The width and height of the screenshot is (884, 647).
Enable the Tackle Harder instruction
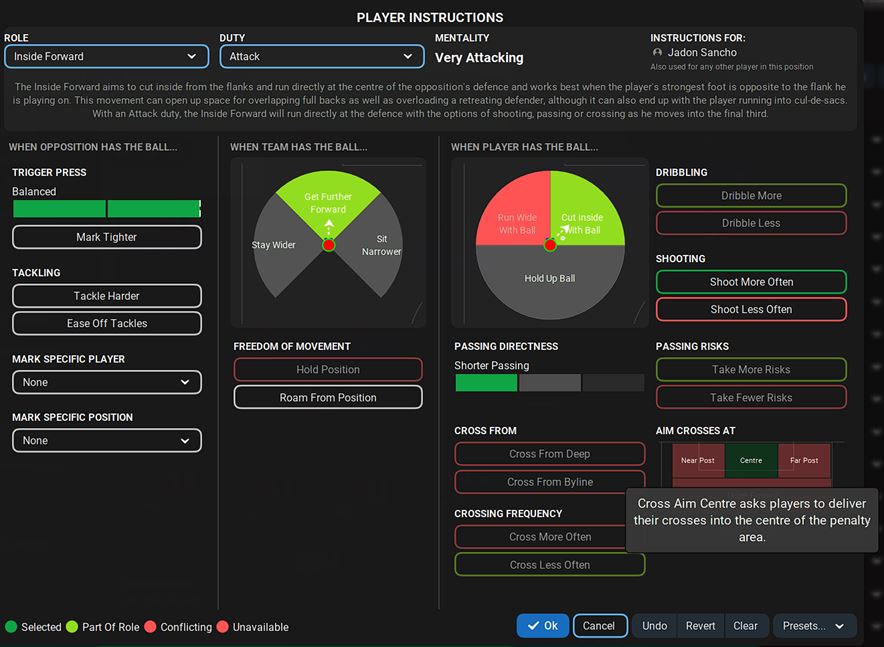tap(107, 296)
